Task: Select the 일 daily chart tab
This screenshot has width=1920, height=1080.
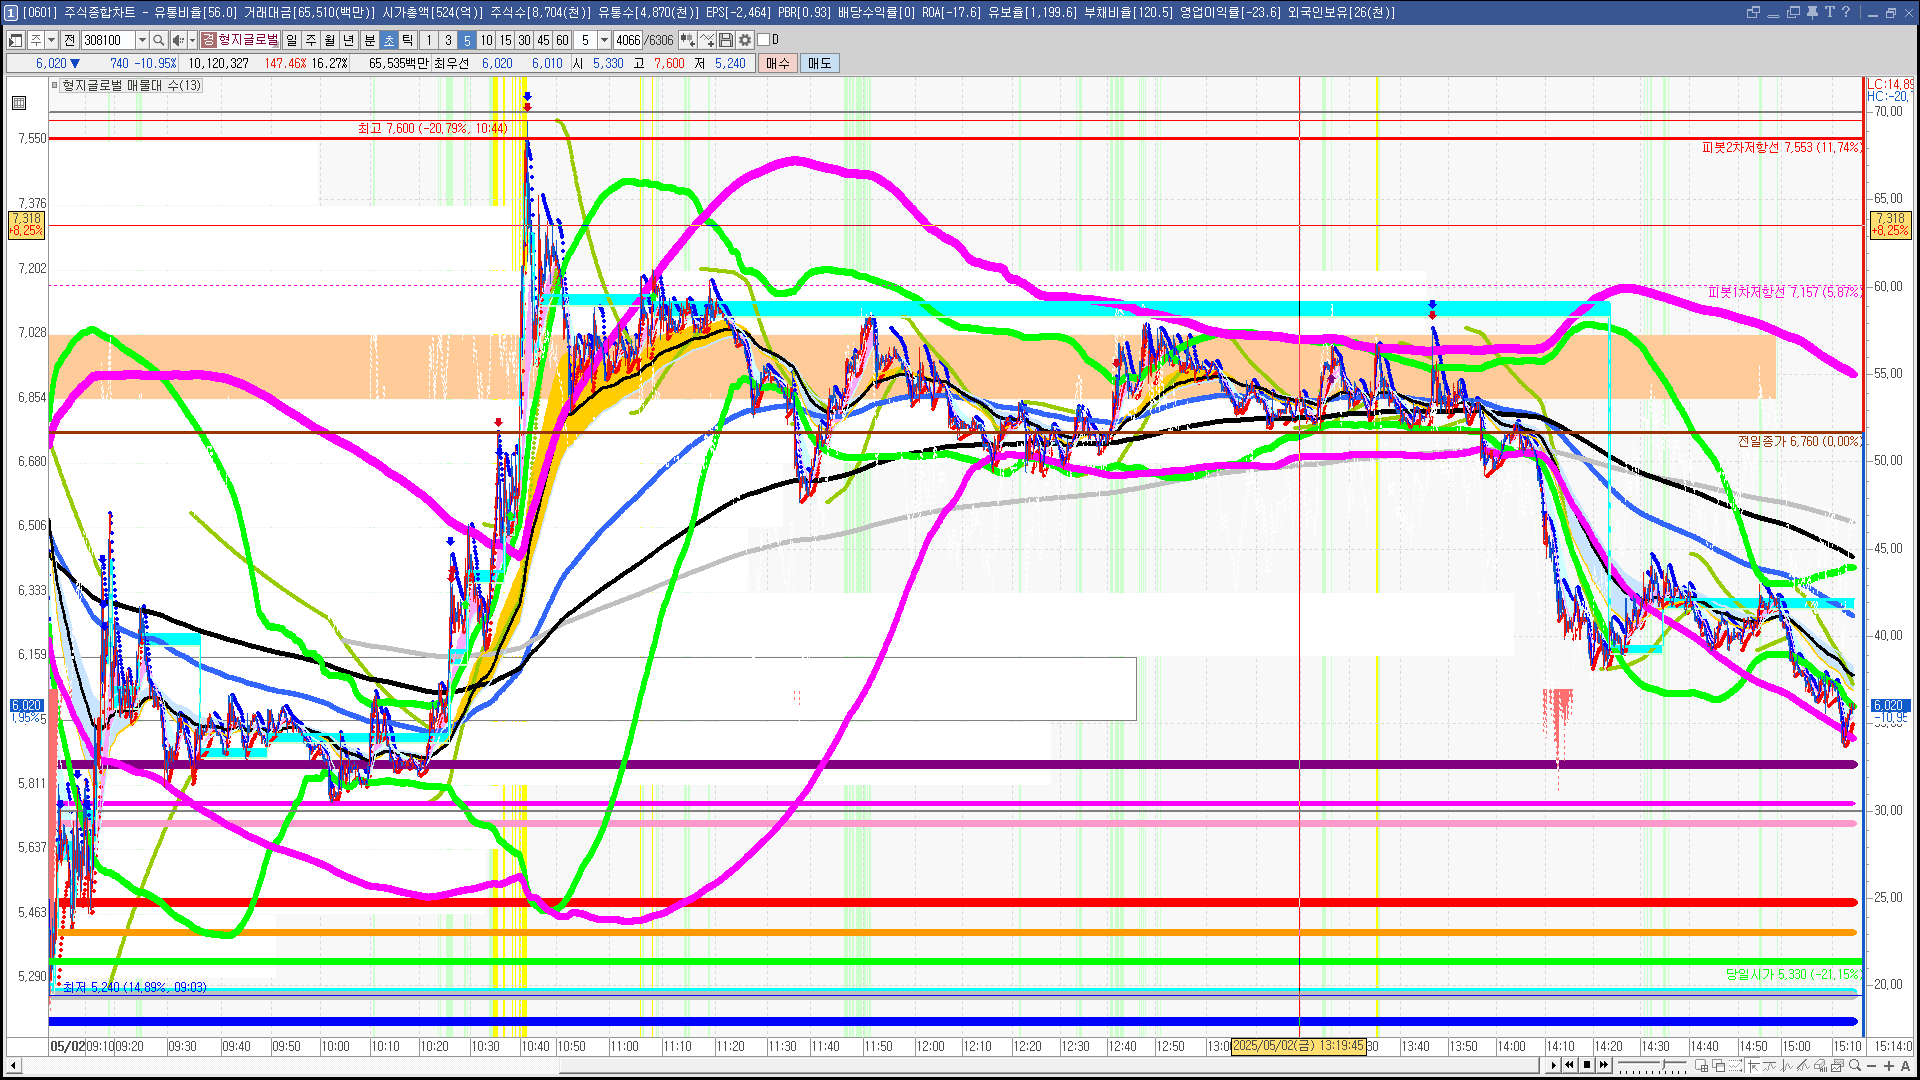Action: (x=291, y=40)
